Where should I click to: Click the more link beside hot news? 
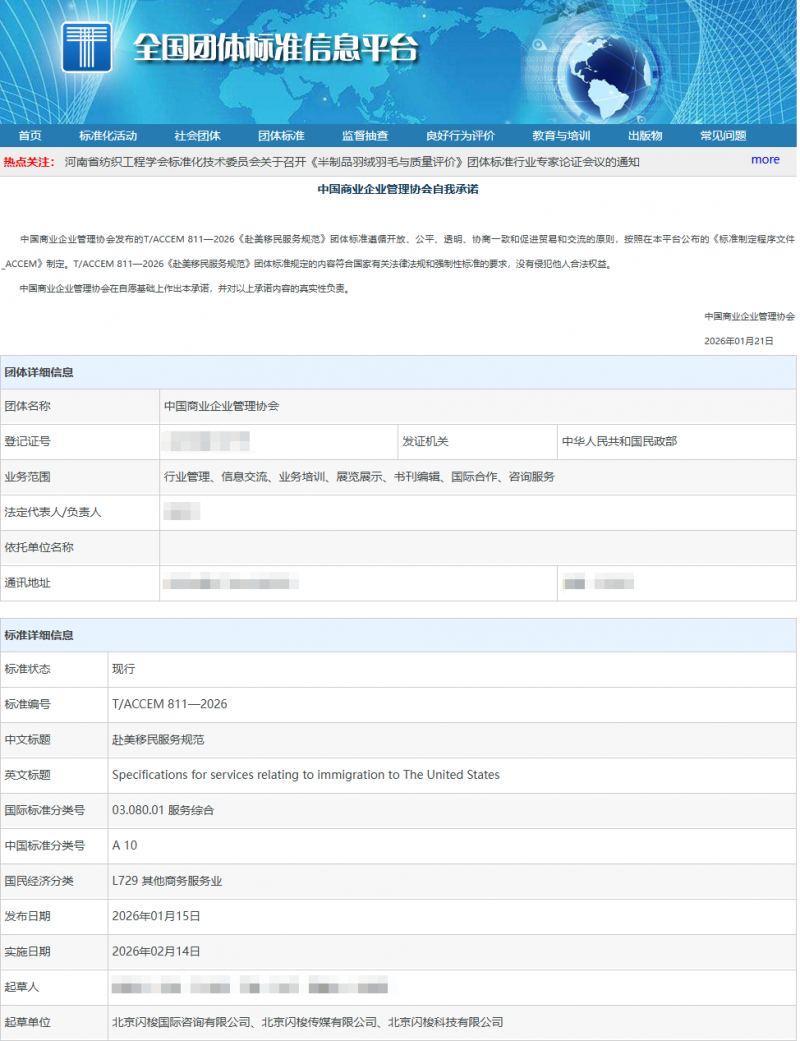pos(764,160)
